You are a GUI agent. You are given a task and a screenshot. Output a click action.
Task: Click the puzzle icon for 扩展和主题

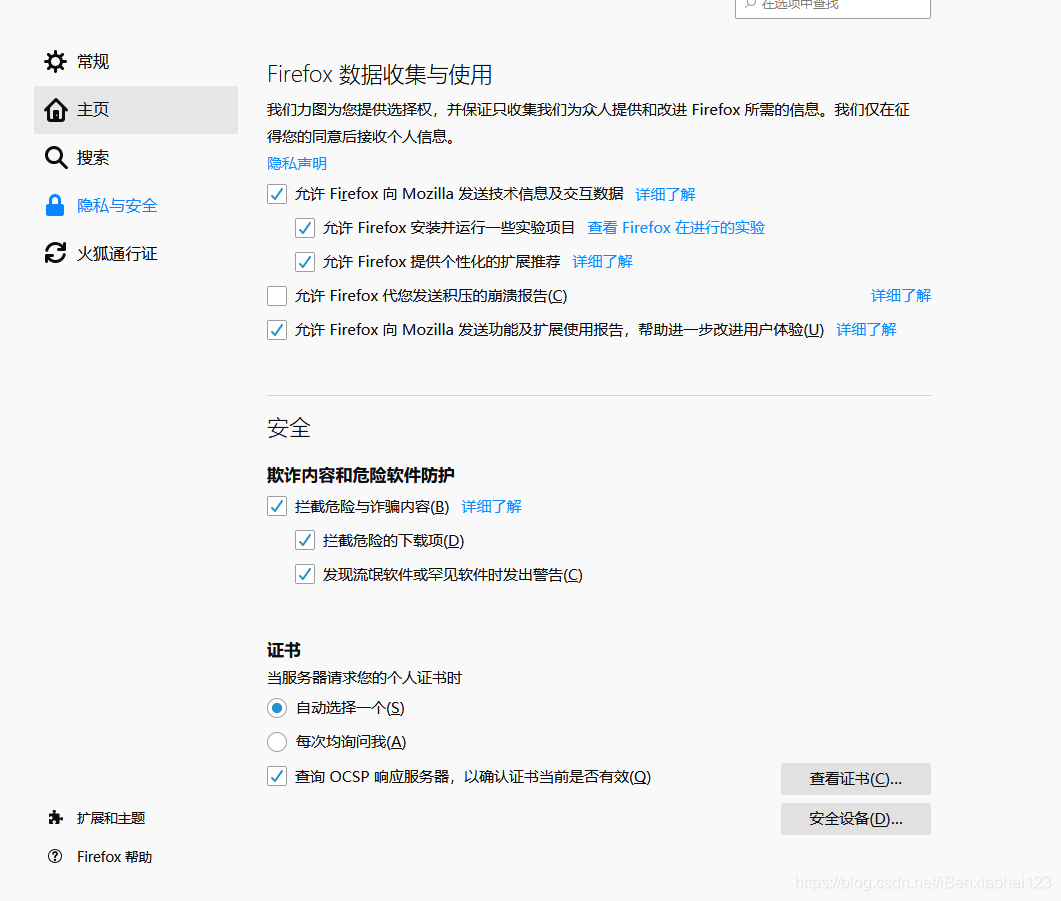[55, 818]
